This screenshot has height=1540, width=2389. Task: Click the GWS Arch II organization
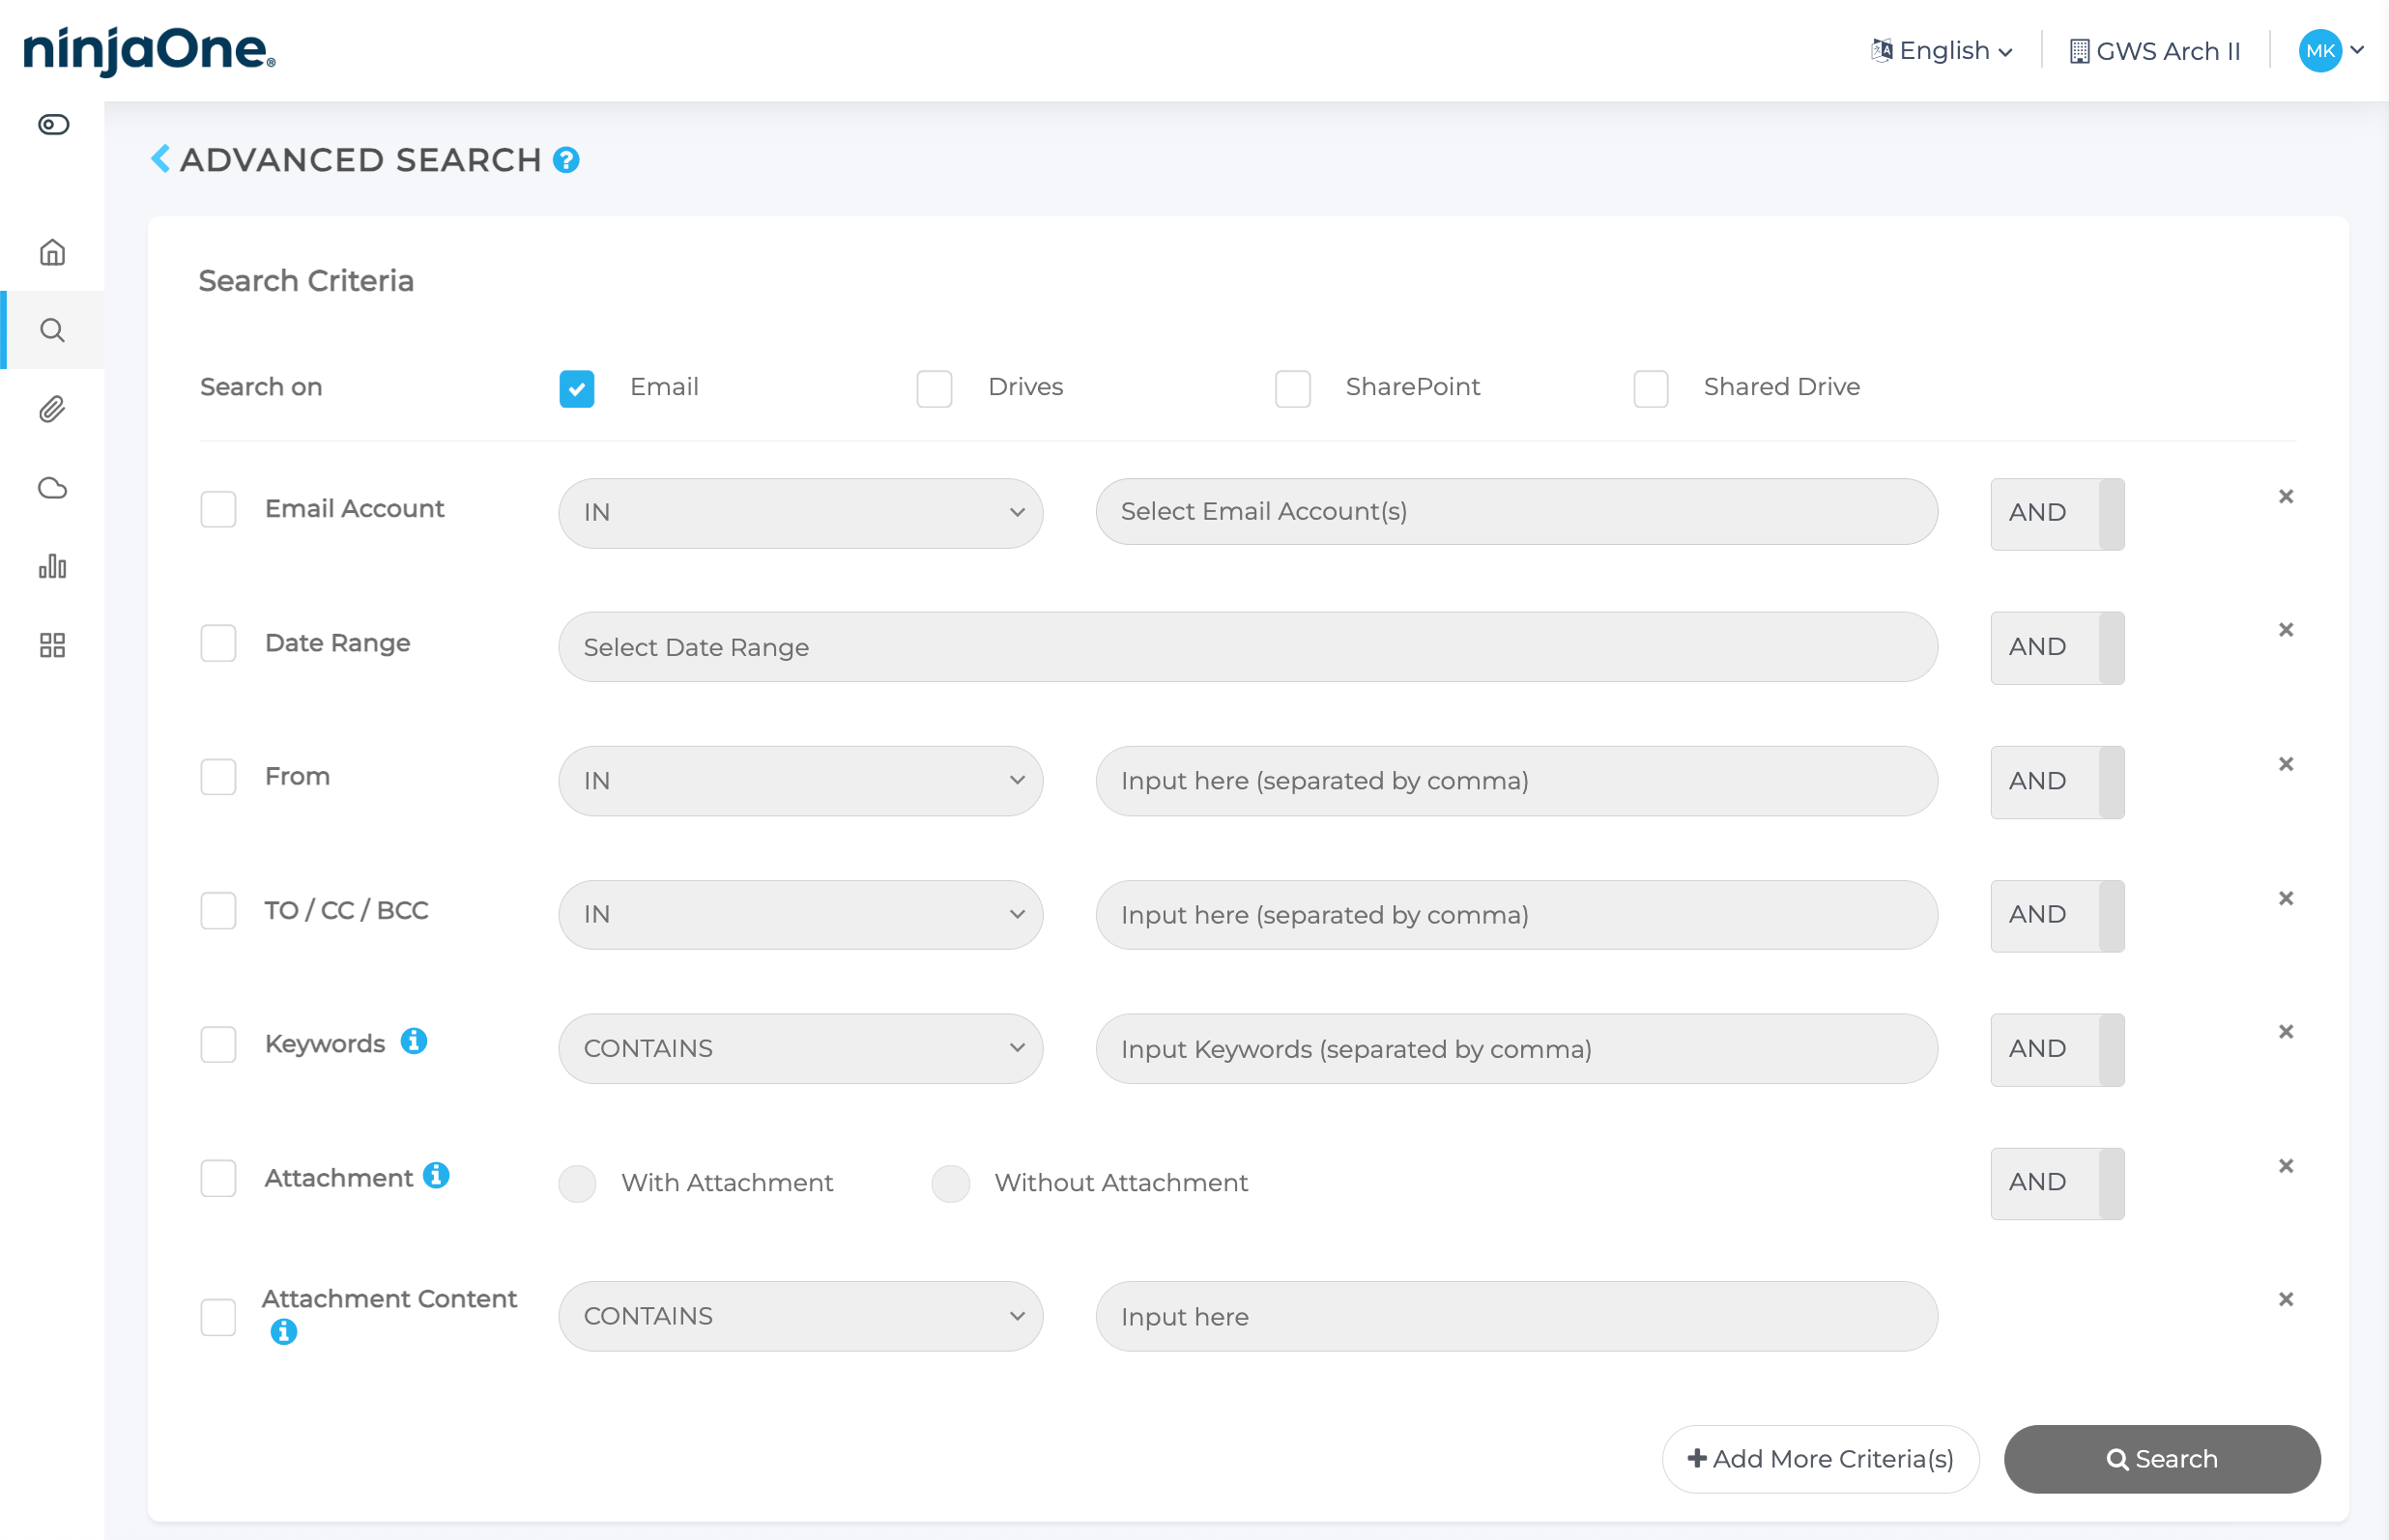[x=2155, y=51]
